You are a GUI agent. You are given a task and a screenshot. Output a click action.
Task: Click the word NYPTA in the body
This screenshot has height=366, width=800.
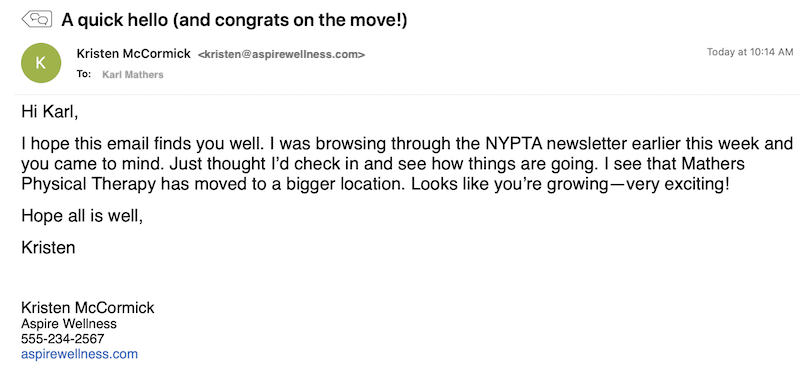click(x=513, y=144)
